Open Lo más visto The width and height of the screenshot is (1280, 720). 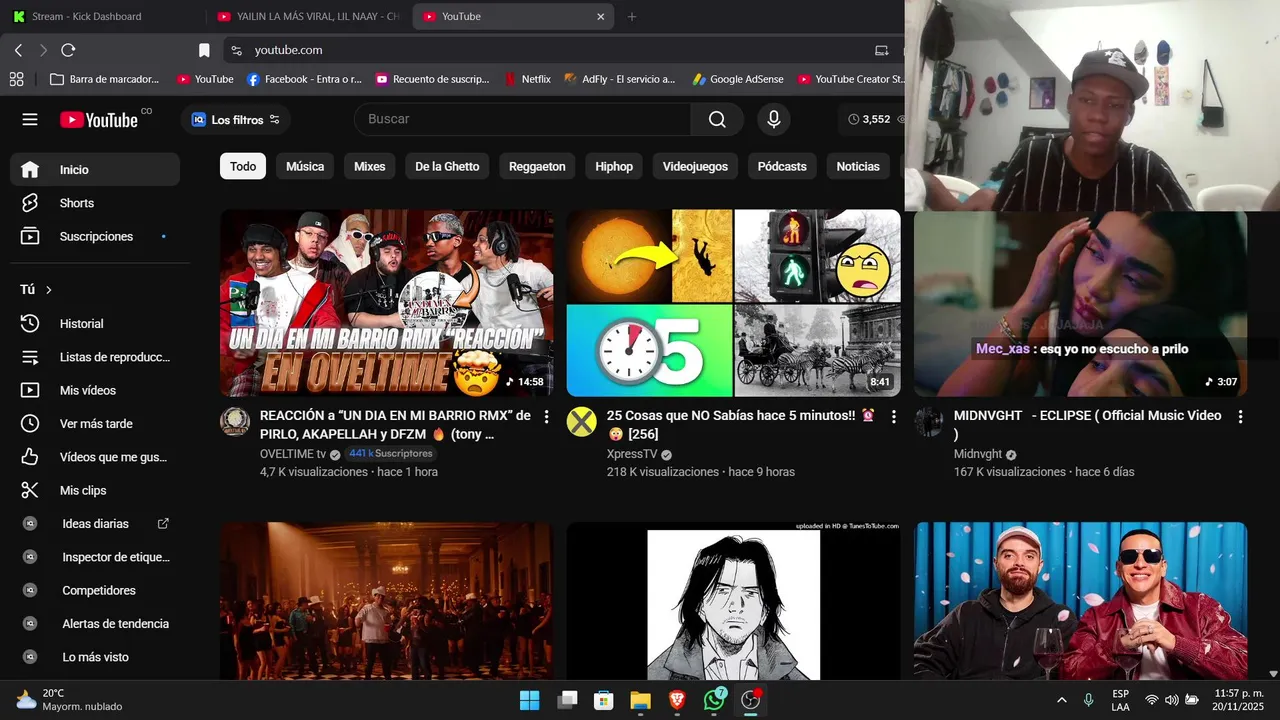[95, 657]
